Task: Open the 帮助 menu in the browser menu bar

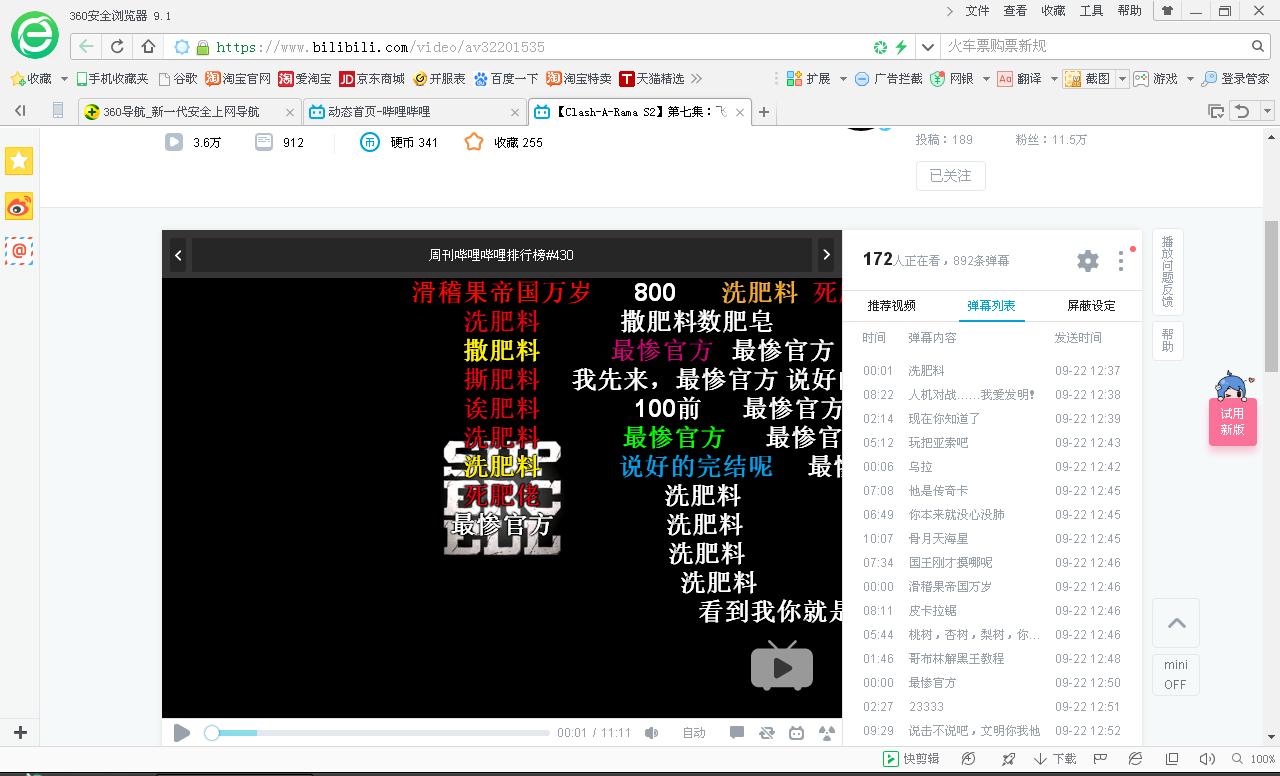Action: (1129, 11)
